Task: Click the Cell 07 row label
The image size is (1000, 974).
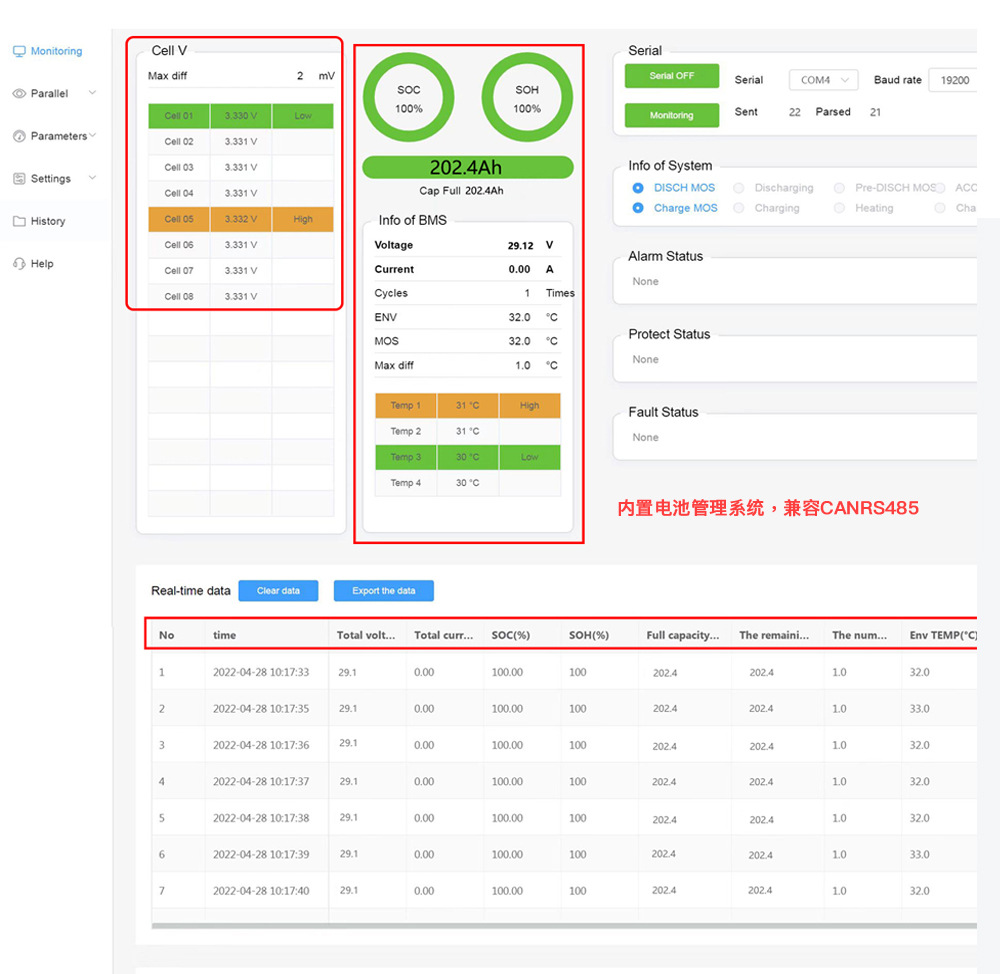Action: 179,271
